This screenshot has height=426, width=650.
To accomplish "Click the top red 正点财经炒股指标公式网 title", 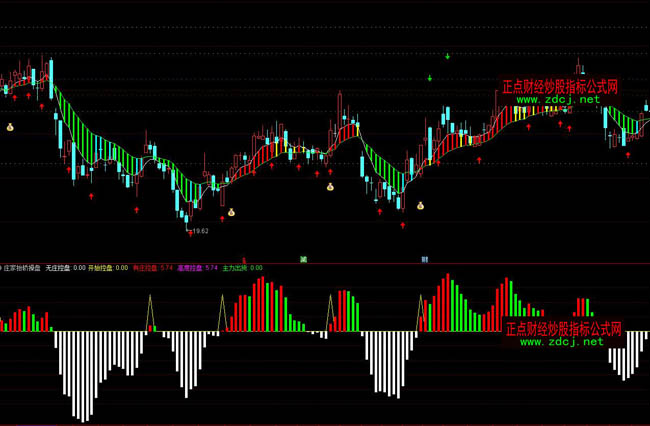I will pyautogui.click(x=560, y=88).
